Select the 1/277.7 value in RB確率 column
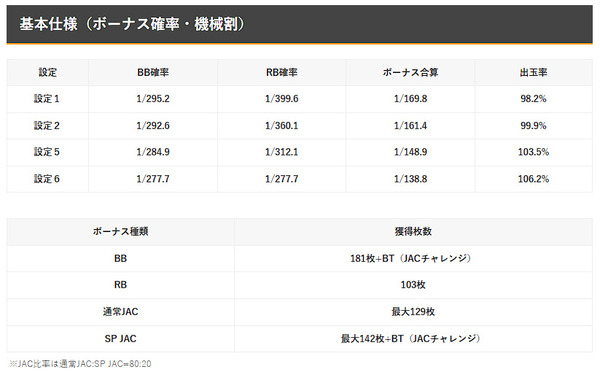The width and height of the screenshot is (600, 383). coord(282,179)
